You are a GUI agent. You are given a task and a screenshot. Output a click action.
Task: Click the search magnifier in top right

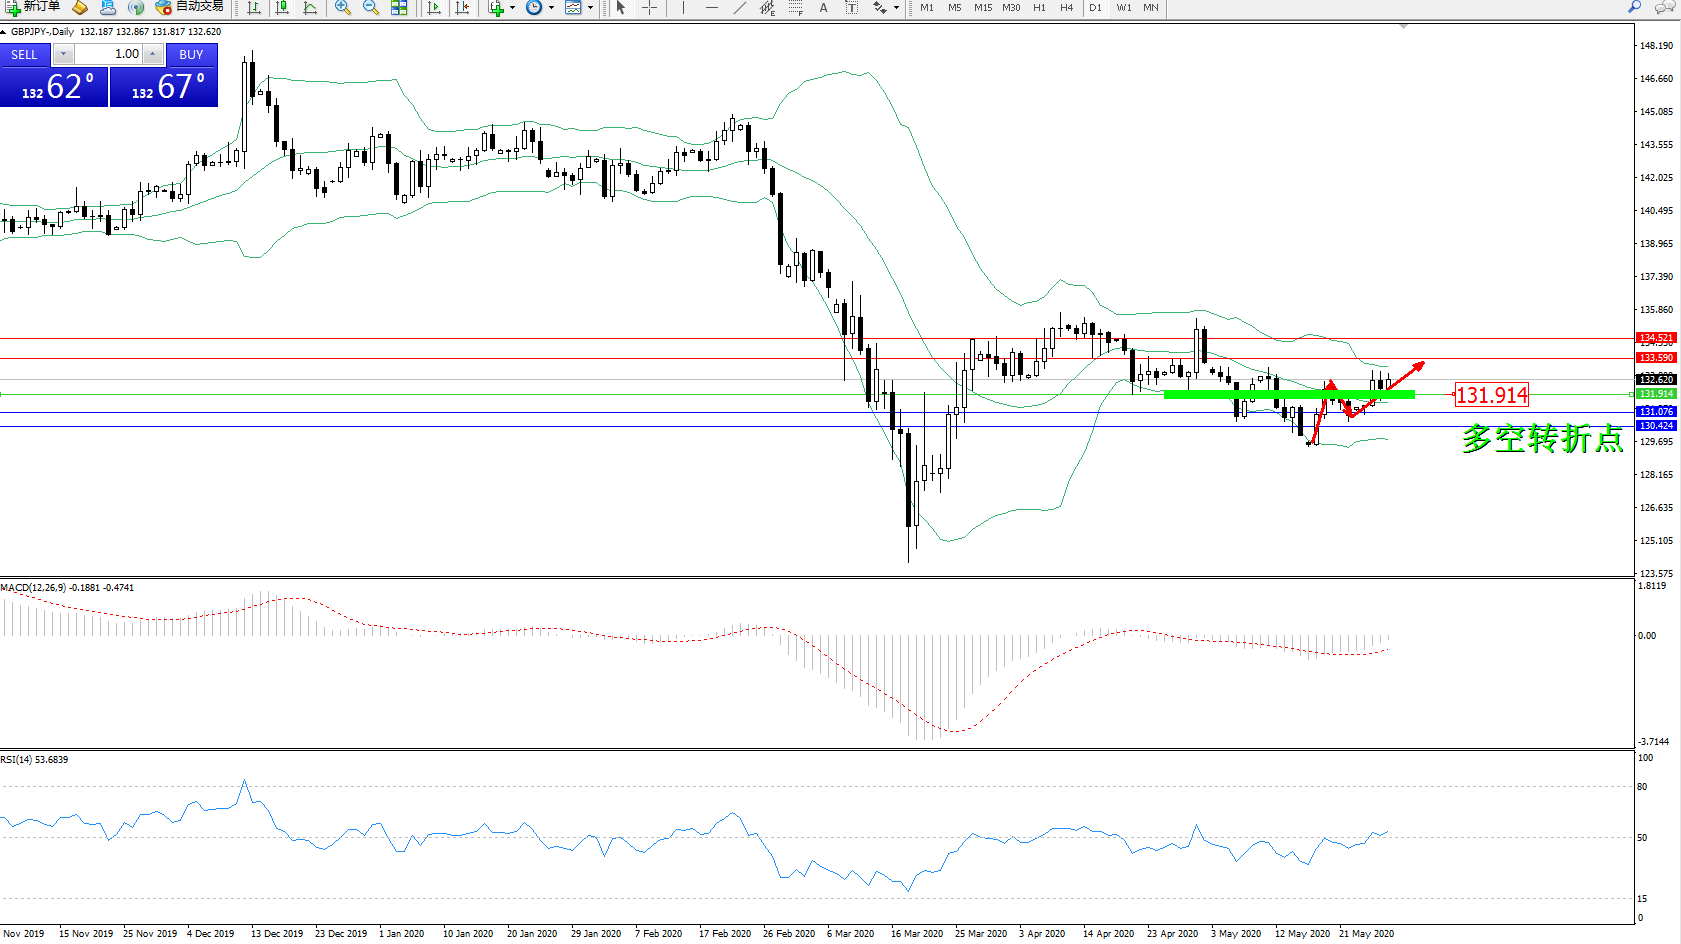pyautogui.click(x=1635, y=7)
